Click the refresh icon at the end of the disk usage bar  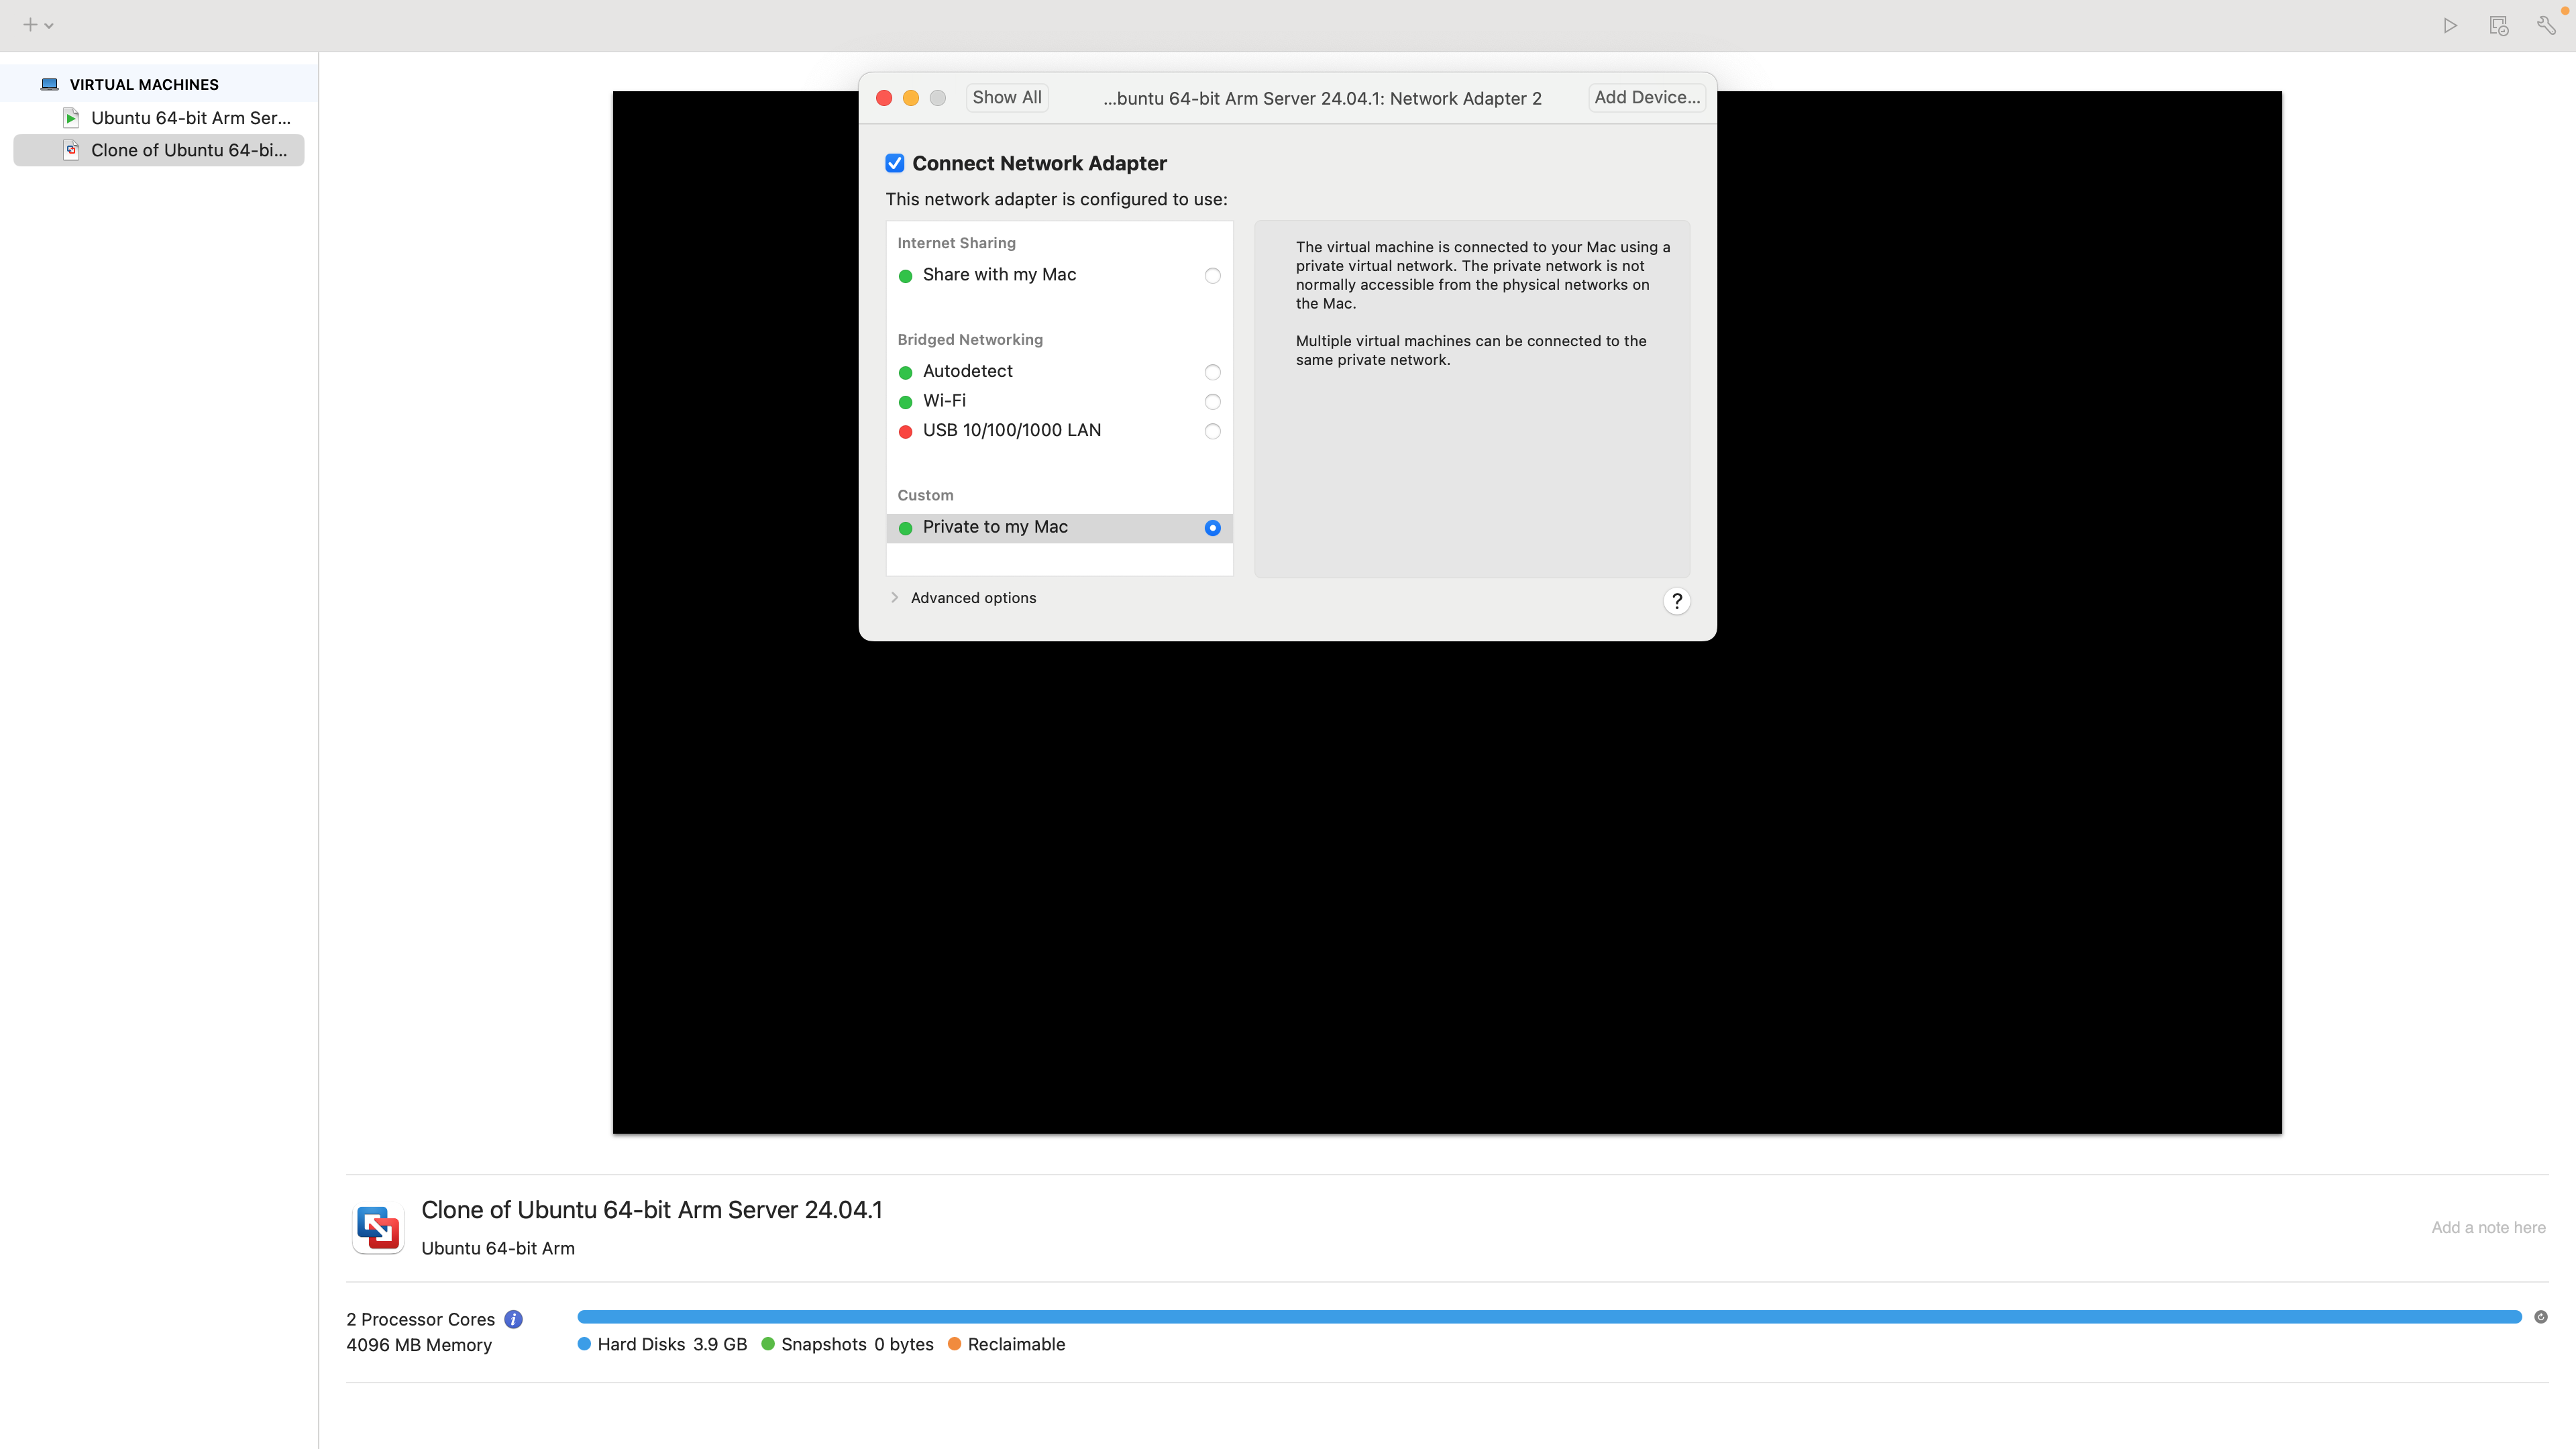pyautogui.click(x=2540, y=1317)
